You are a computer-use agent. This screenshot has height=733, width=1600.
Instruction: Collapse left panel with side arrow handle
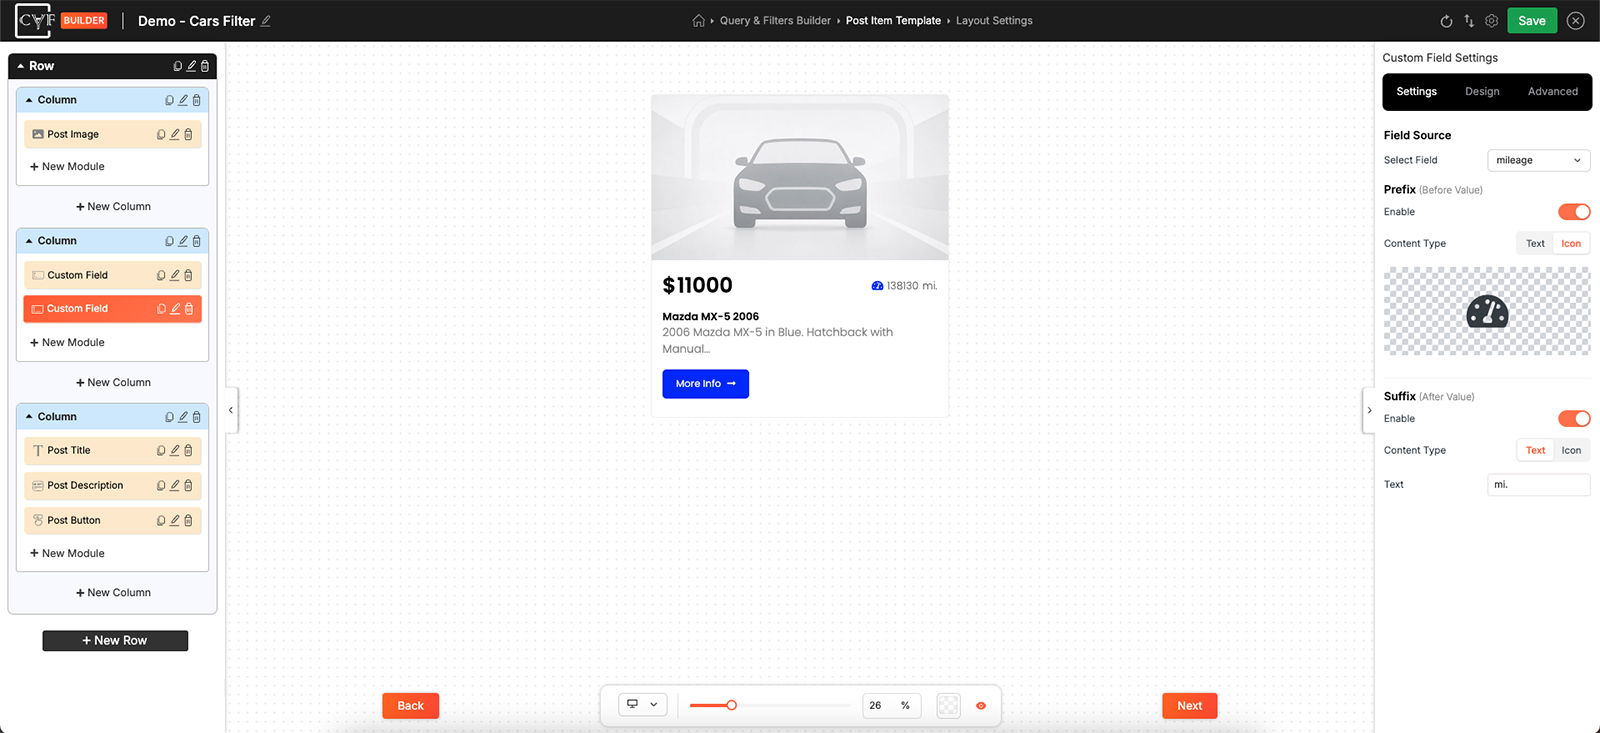pos(231,410)
